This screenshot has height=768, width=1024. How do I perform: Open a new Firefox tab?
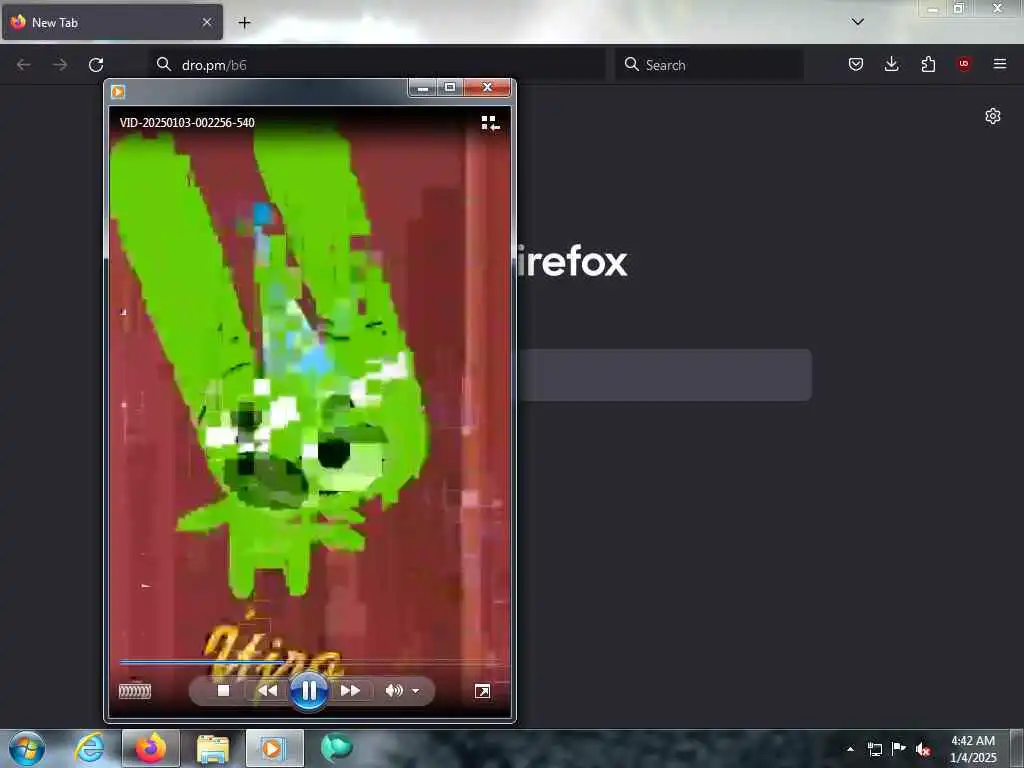(244, 22)
